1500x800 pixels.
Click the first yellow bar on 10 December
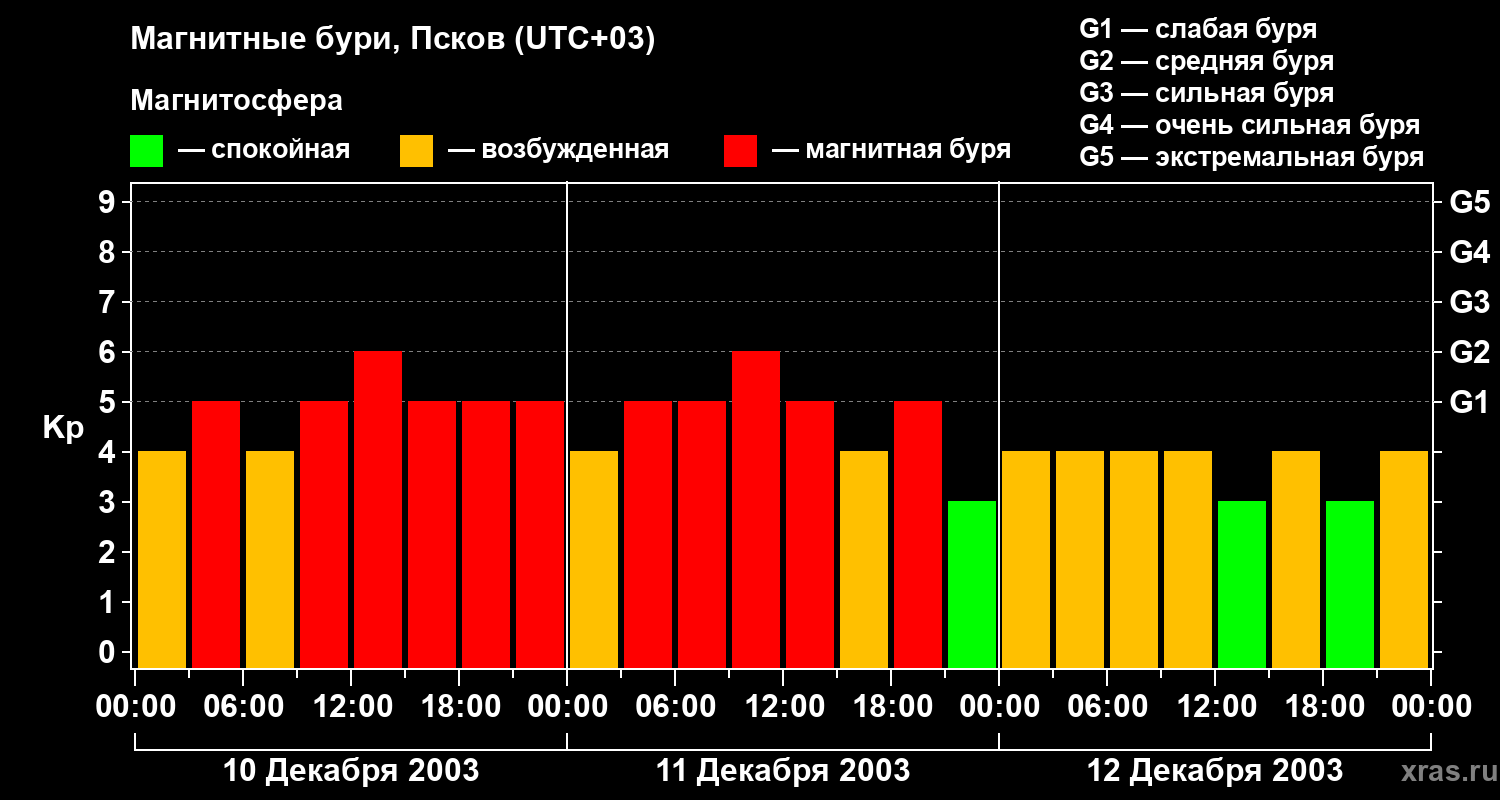pyautogui.click(x=162, y=559)
